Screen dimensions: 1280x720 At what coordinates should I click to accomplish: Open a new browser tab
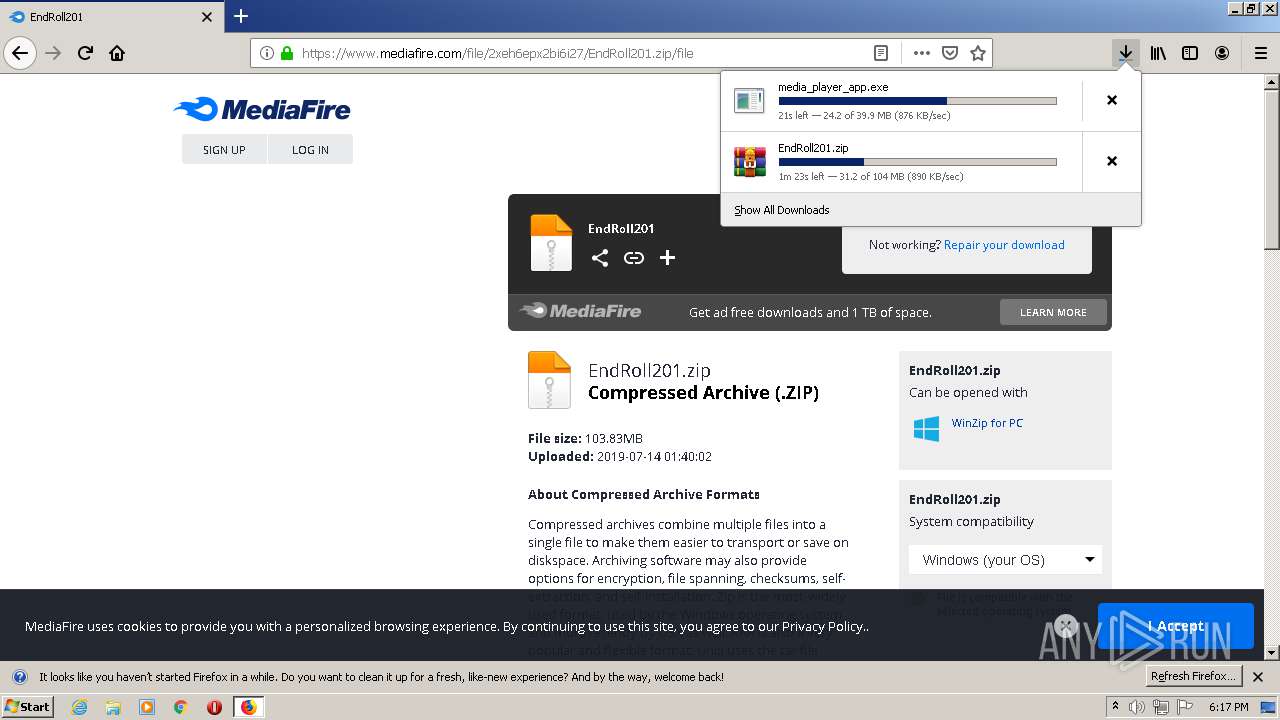241,16
